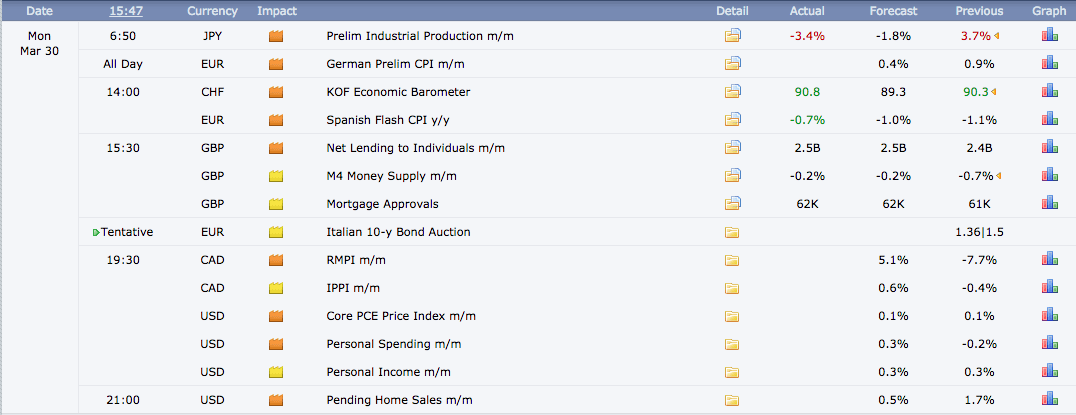
Task: Click the Impact column header
Action: [277, 11]
